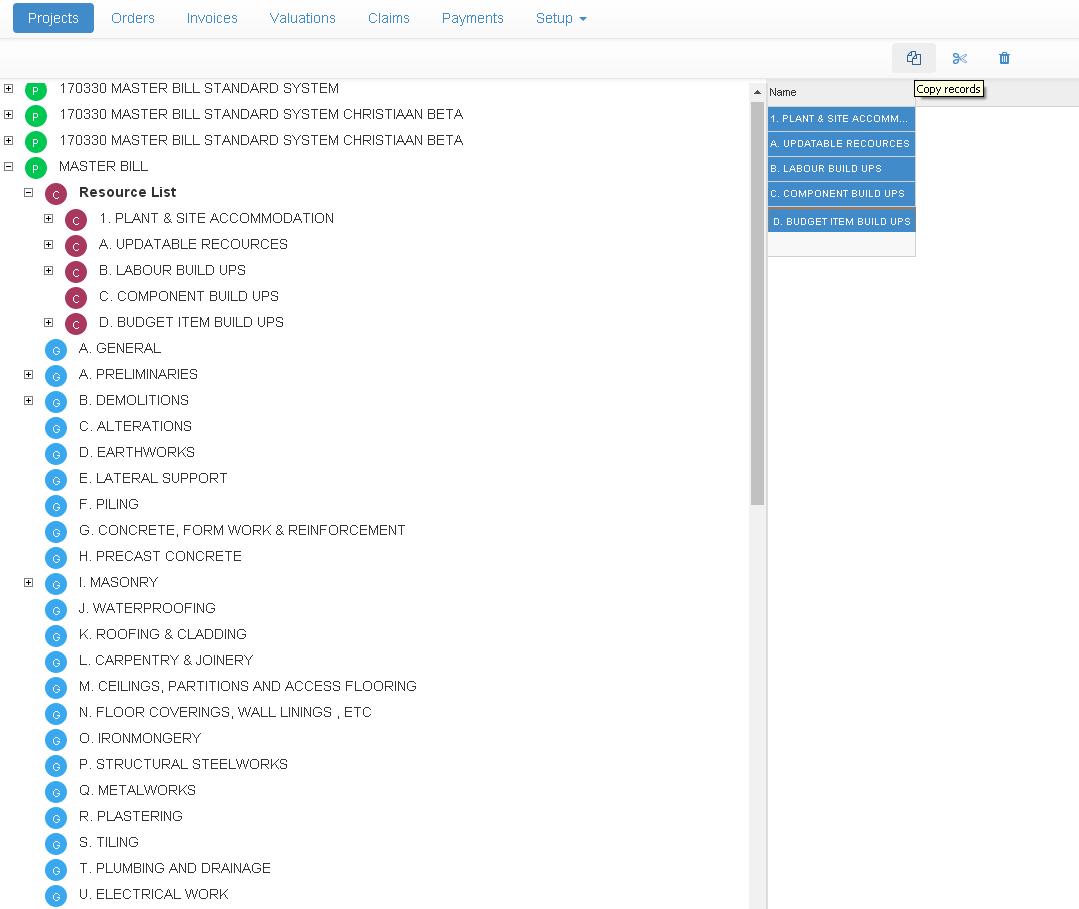Select L. CARPENTRY & JOINERY item
The image size is (1079, 909).
pos(166,661)
